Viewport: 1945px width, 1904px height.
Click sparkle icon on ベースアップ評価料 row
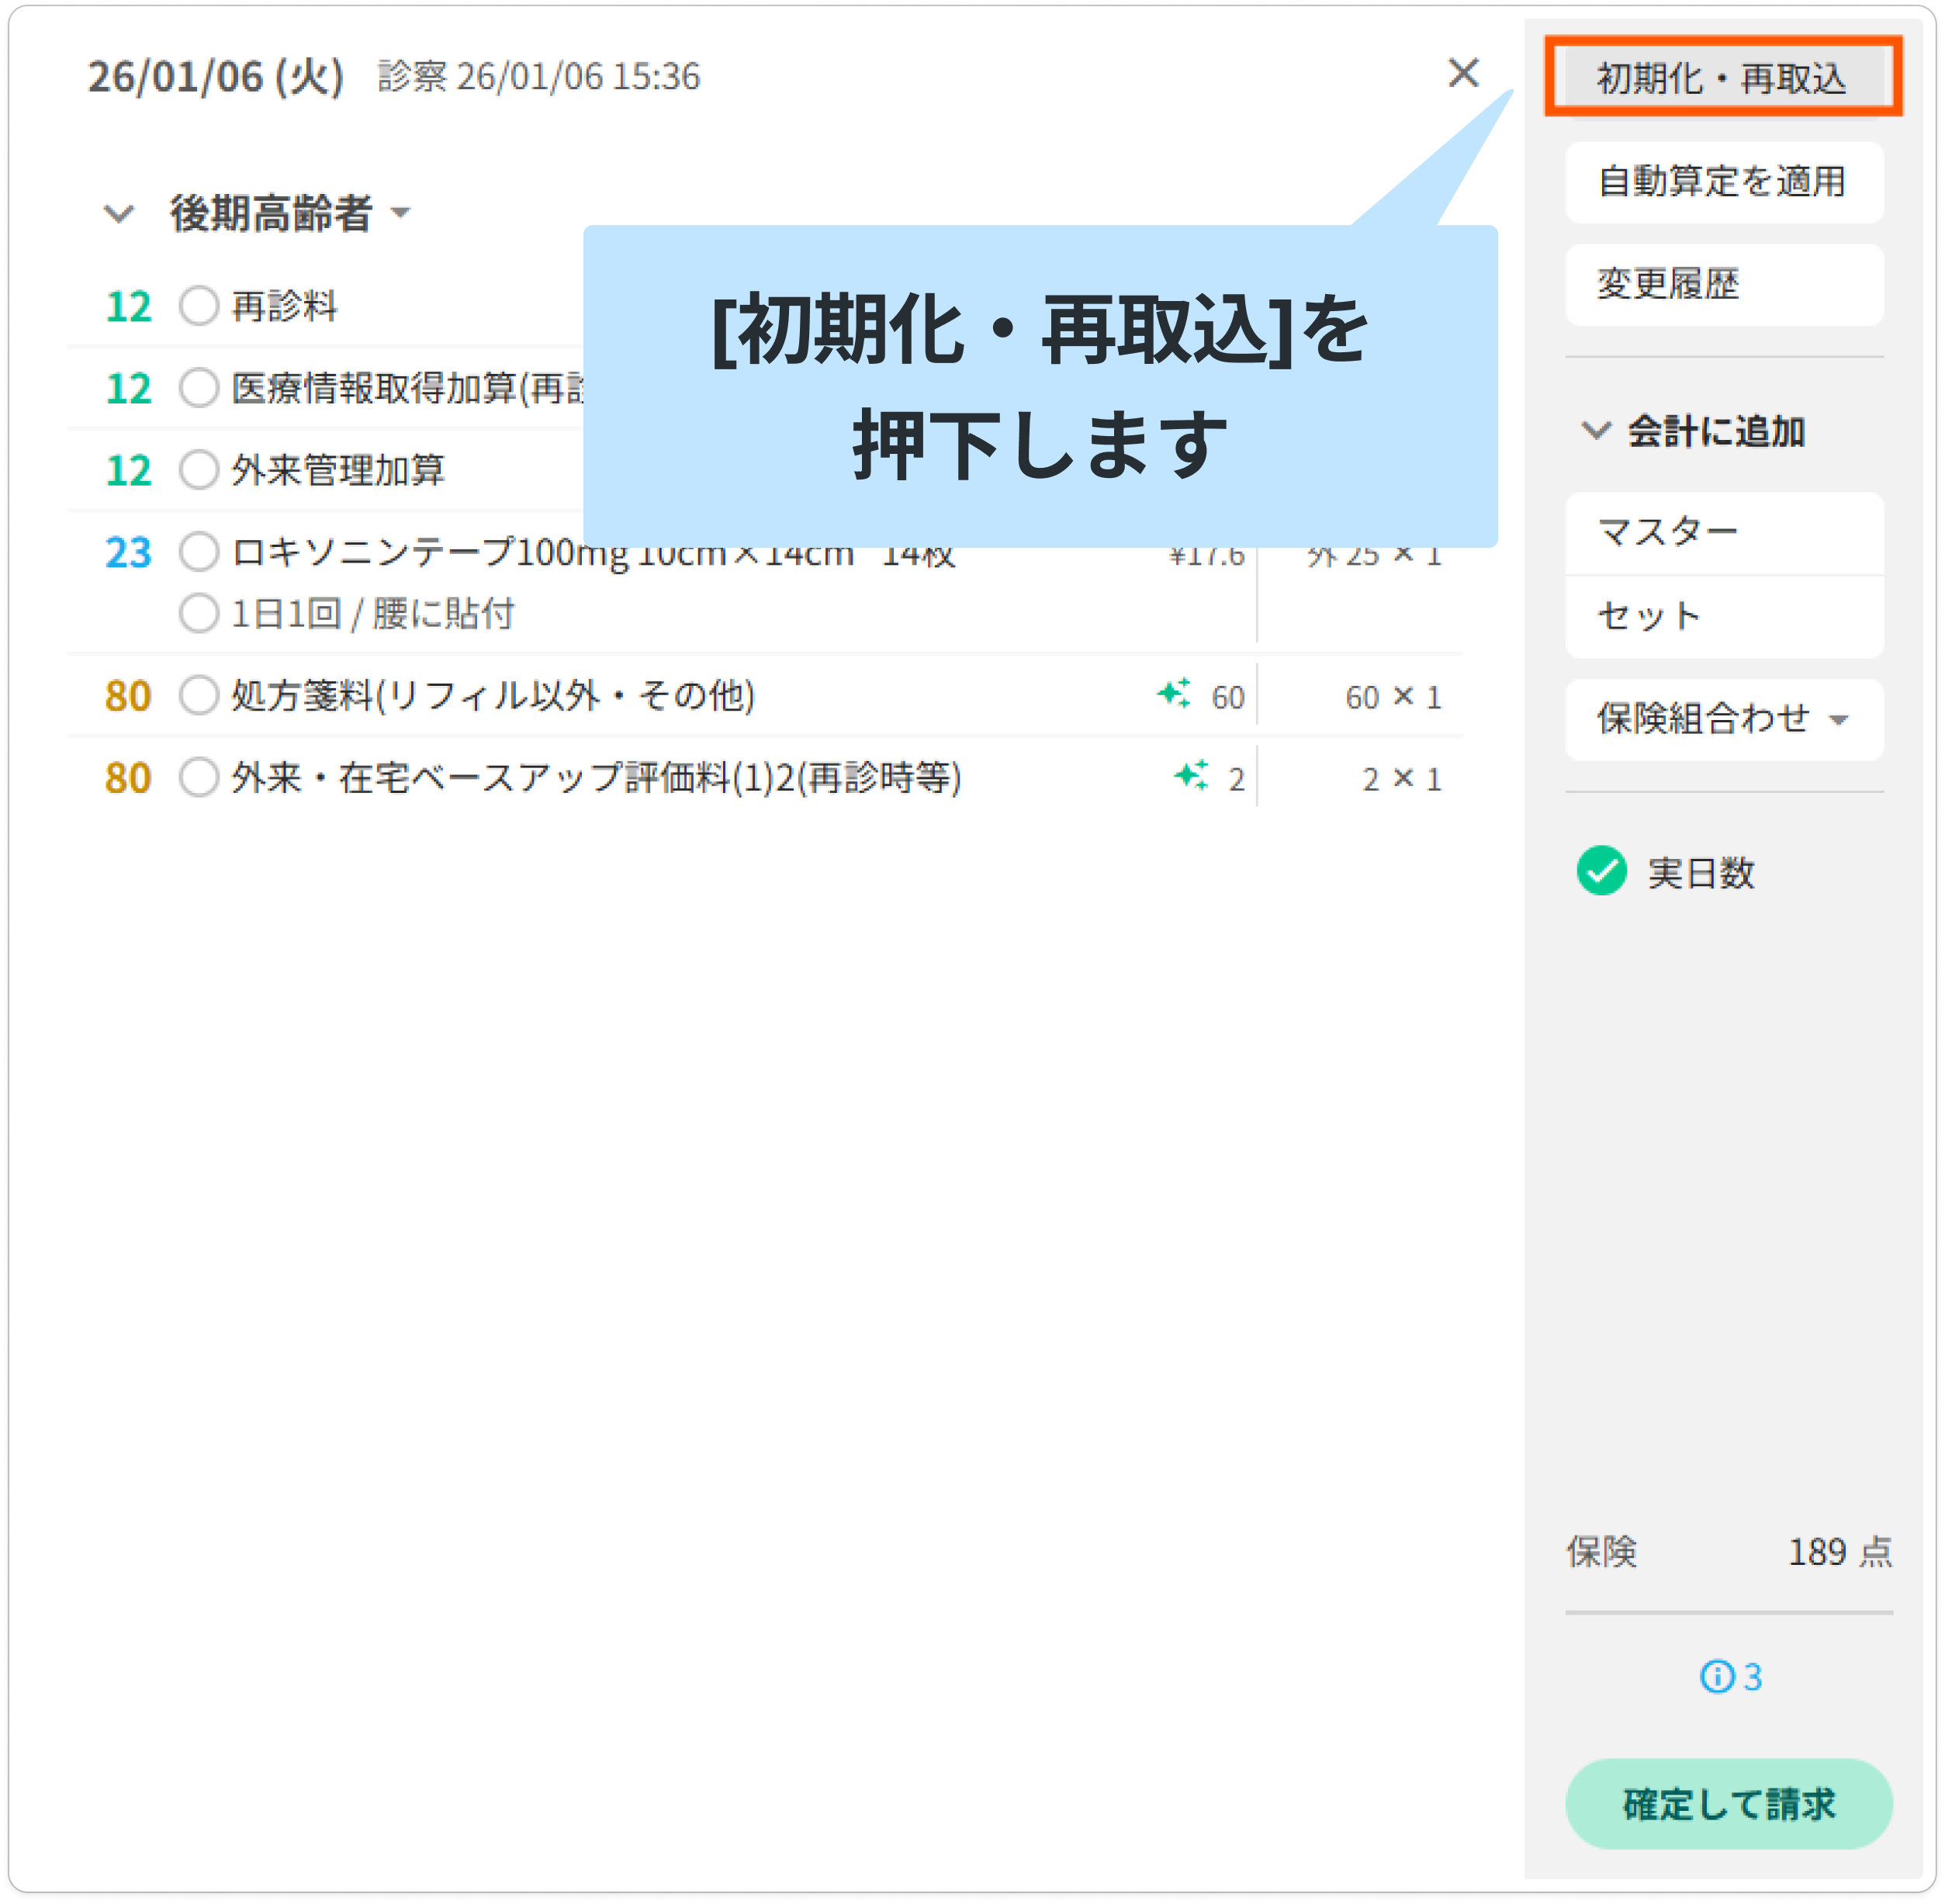coord(1190,775)
